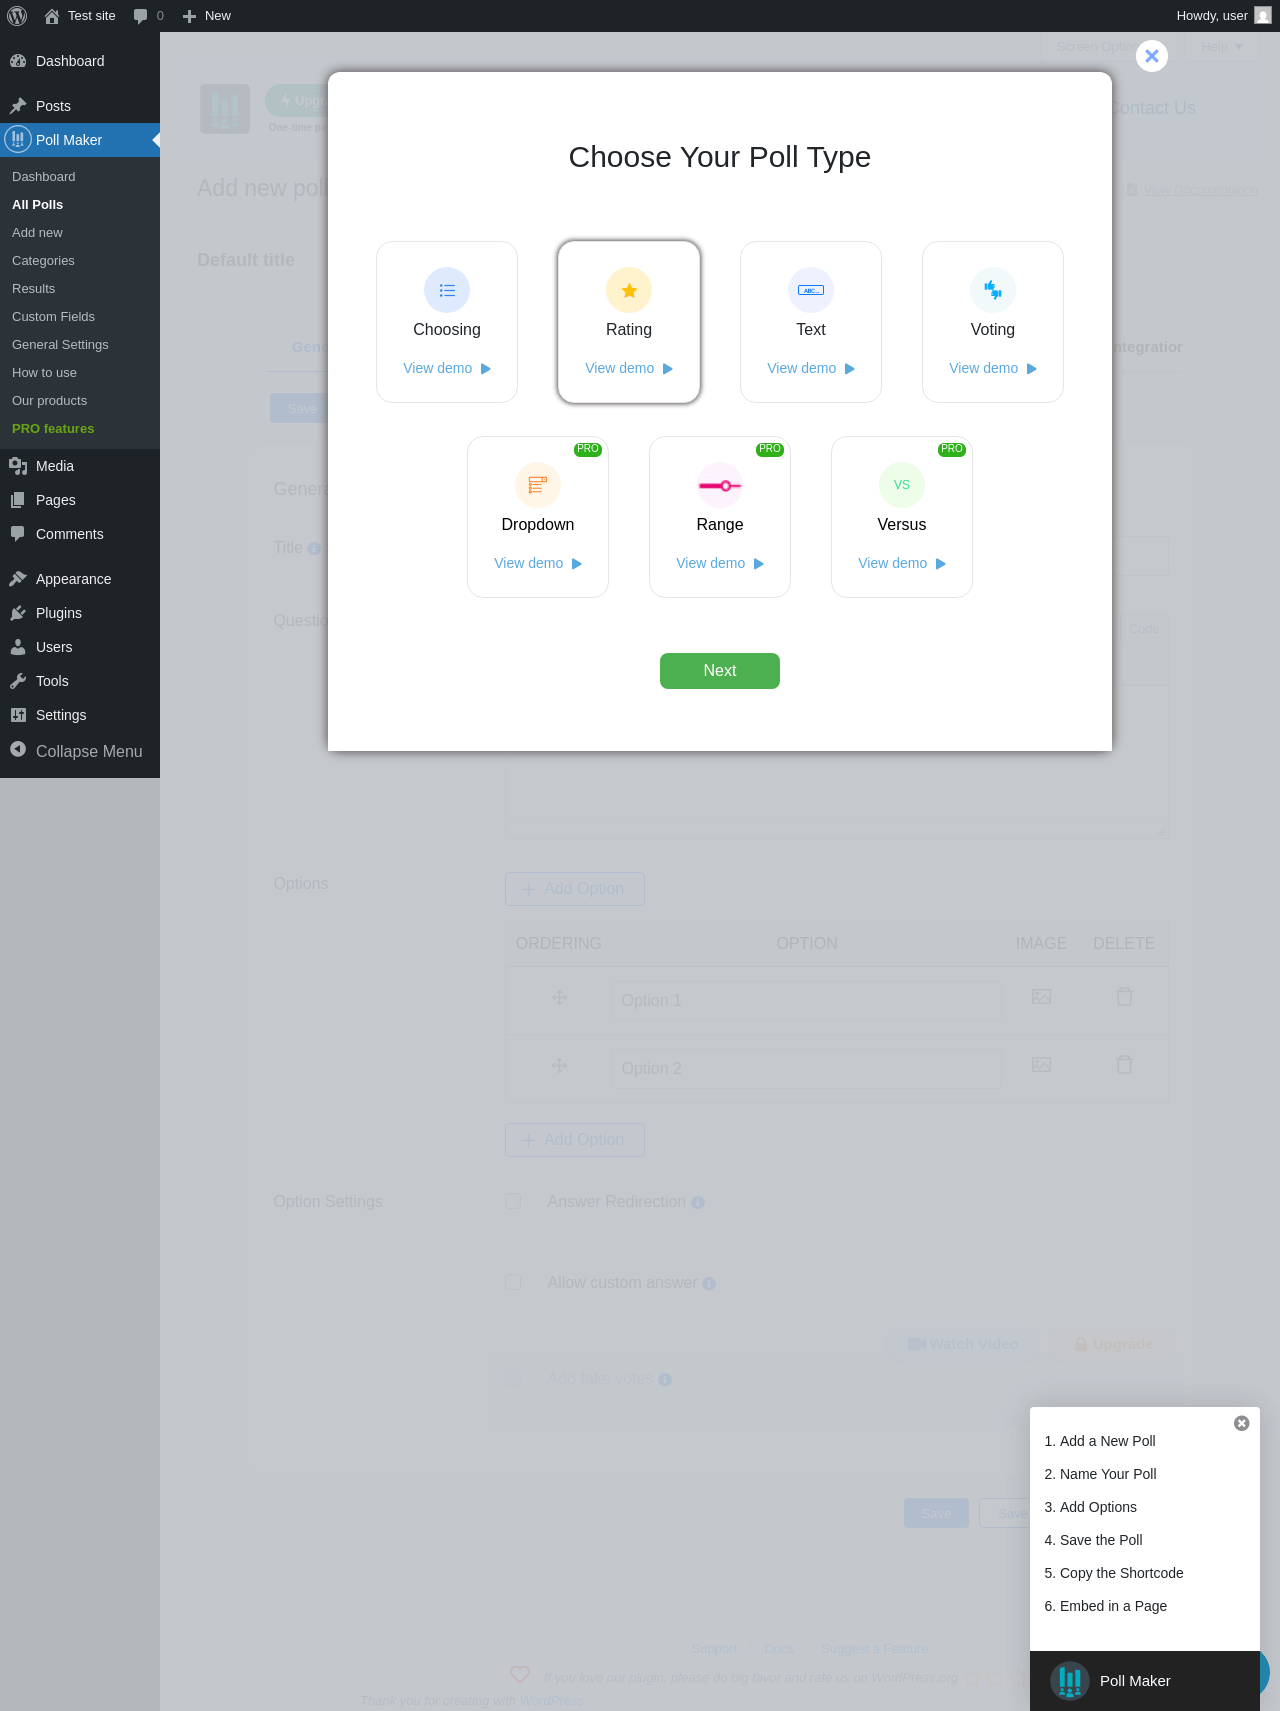The height and width of the screenshot is (1711, 1280).
Task: Open Custom Fields in Poll Maker menu
Action: [x=54, y=316]
